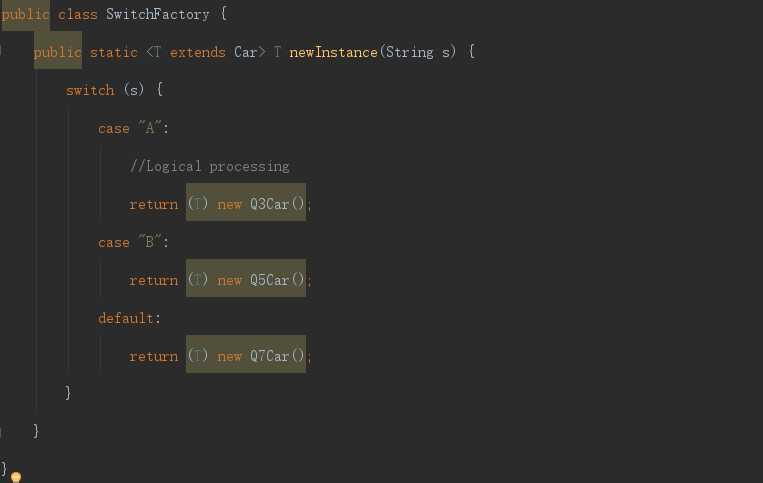Click the extends keyword
Image resolution: width=763 pixels, height=483 pixels.
[198, 52]
